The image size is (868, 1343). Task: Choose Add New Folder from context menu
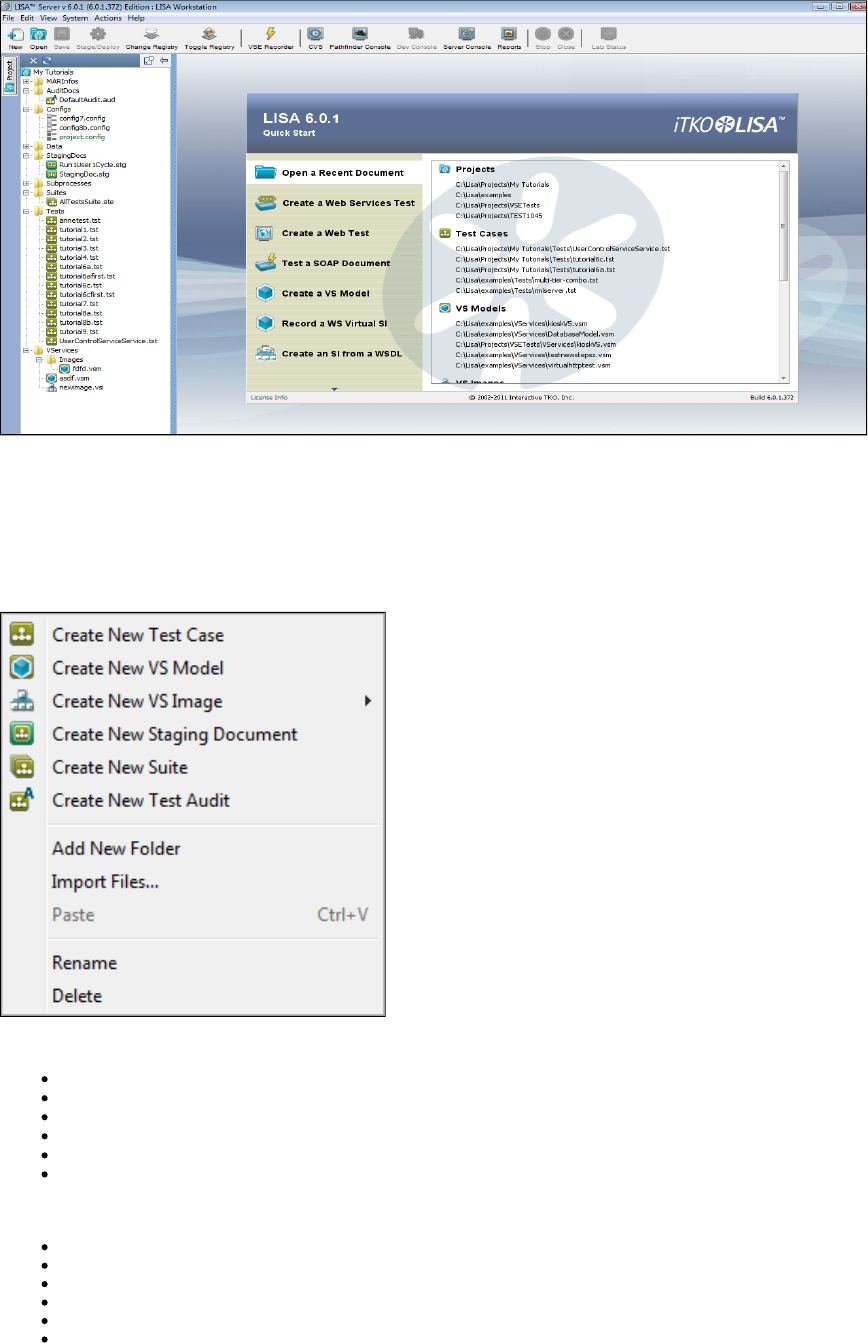click(116, 848)
